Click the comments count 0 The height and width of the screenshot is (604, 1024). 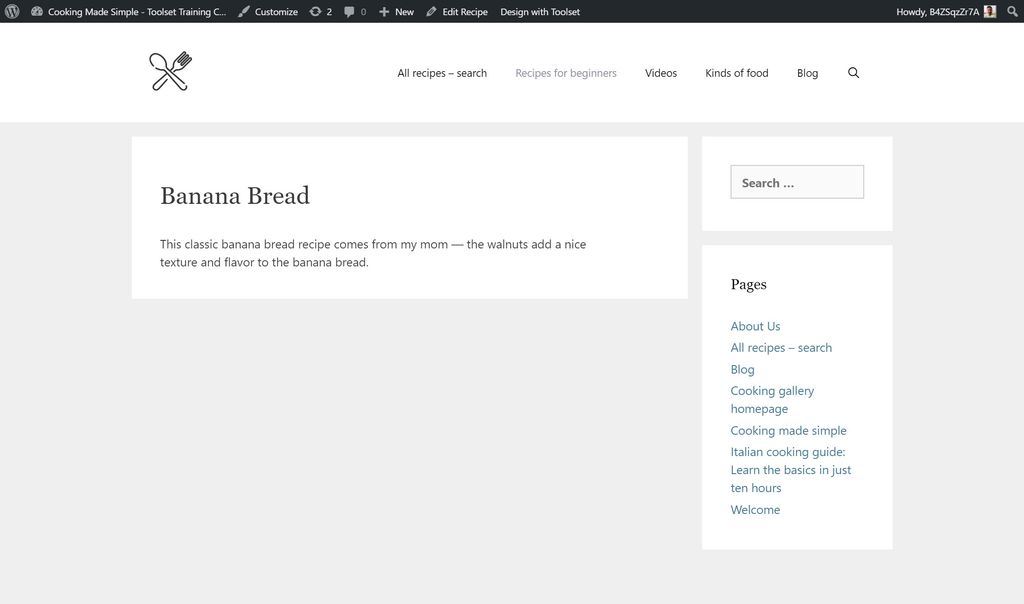pyautogui.click(x=363, y=12)
